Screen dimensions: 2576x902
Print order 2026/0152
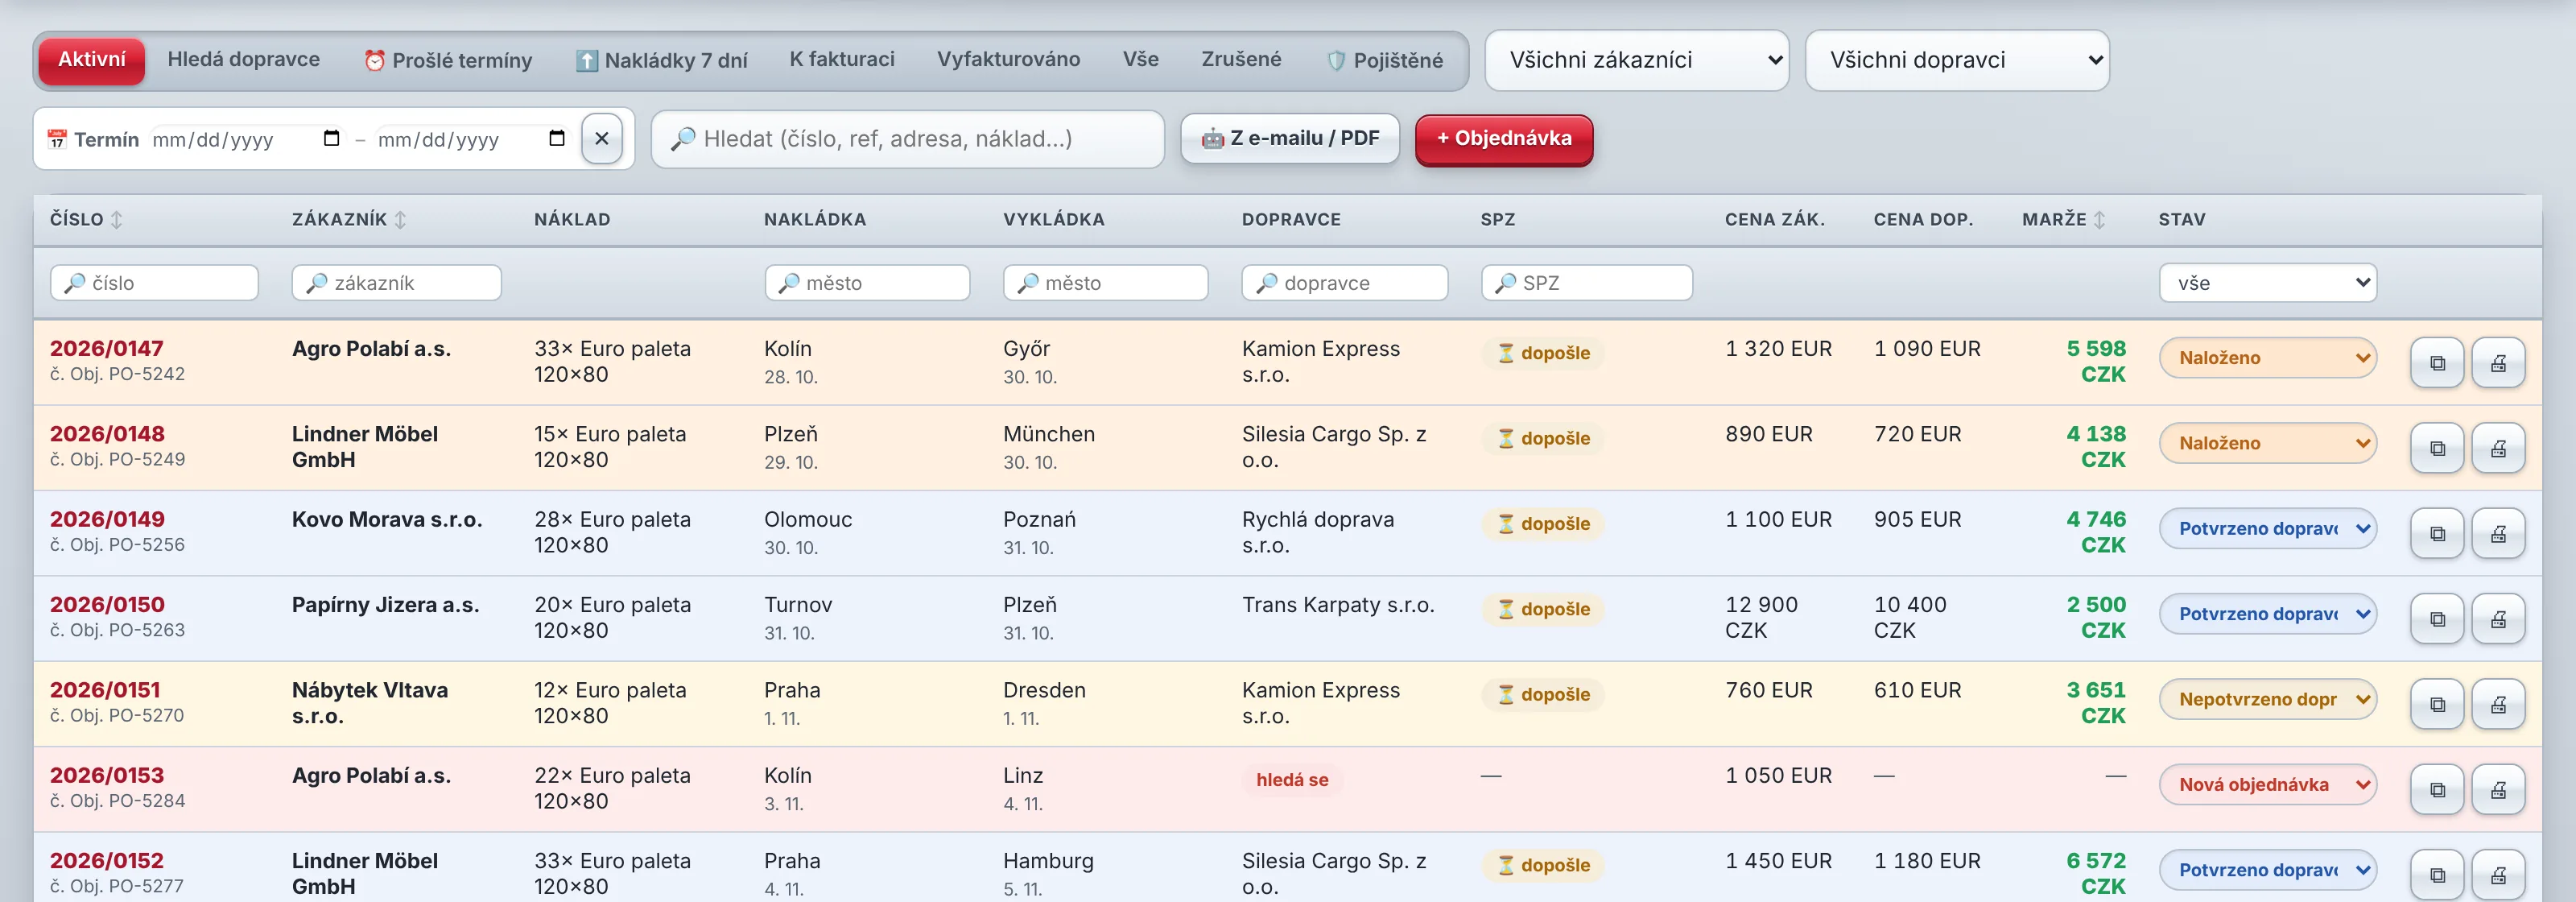[x=2498, y=874]
